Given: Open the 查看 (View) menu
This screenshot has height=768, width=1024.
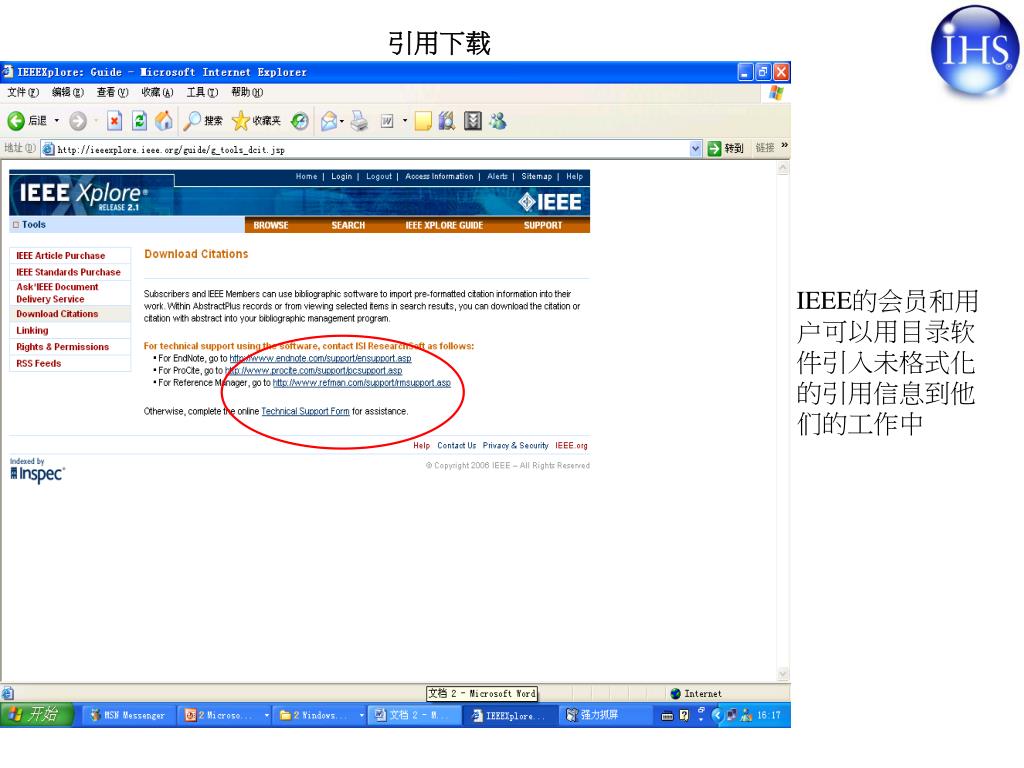Looking at the screenshot, I should 112,92.
